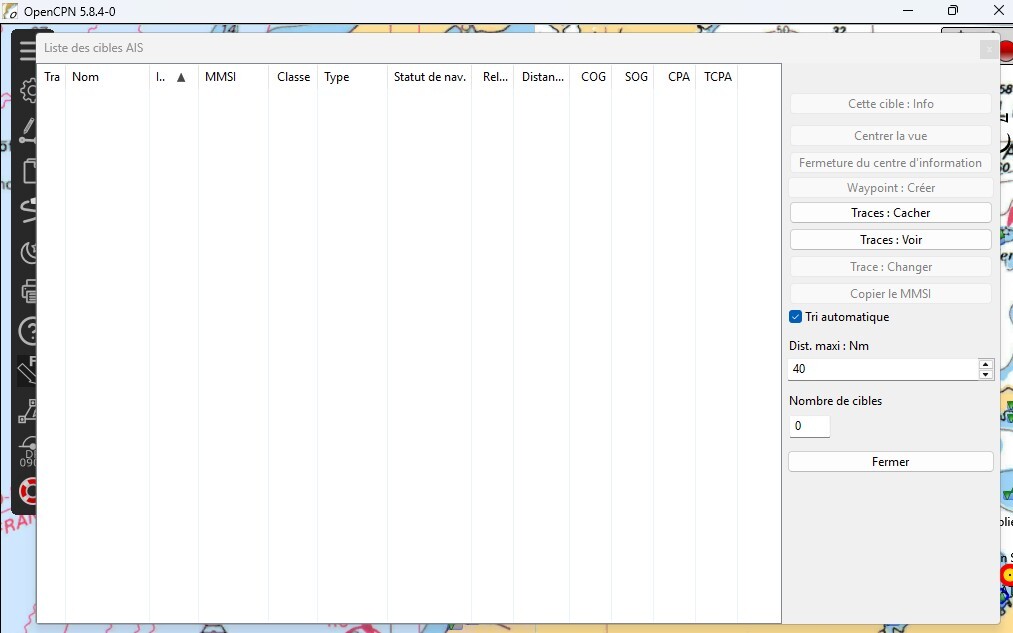This screenshot has width=1013, height=633.
Task: Restore the OpenCPN window size
Action: pos(953,10)
